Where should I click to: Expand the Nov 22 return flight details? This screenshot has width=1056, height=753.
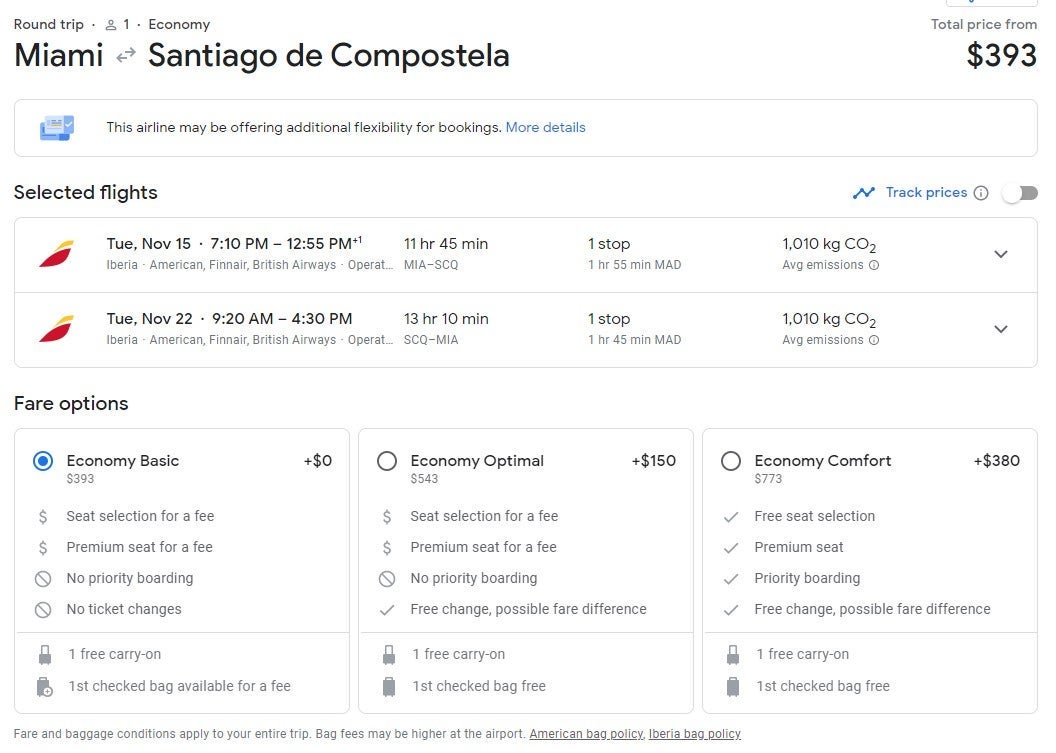coord(1000,329)
